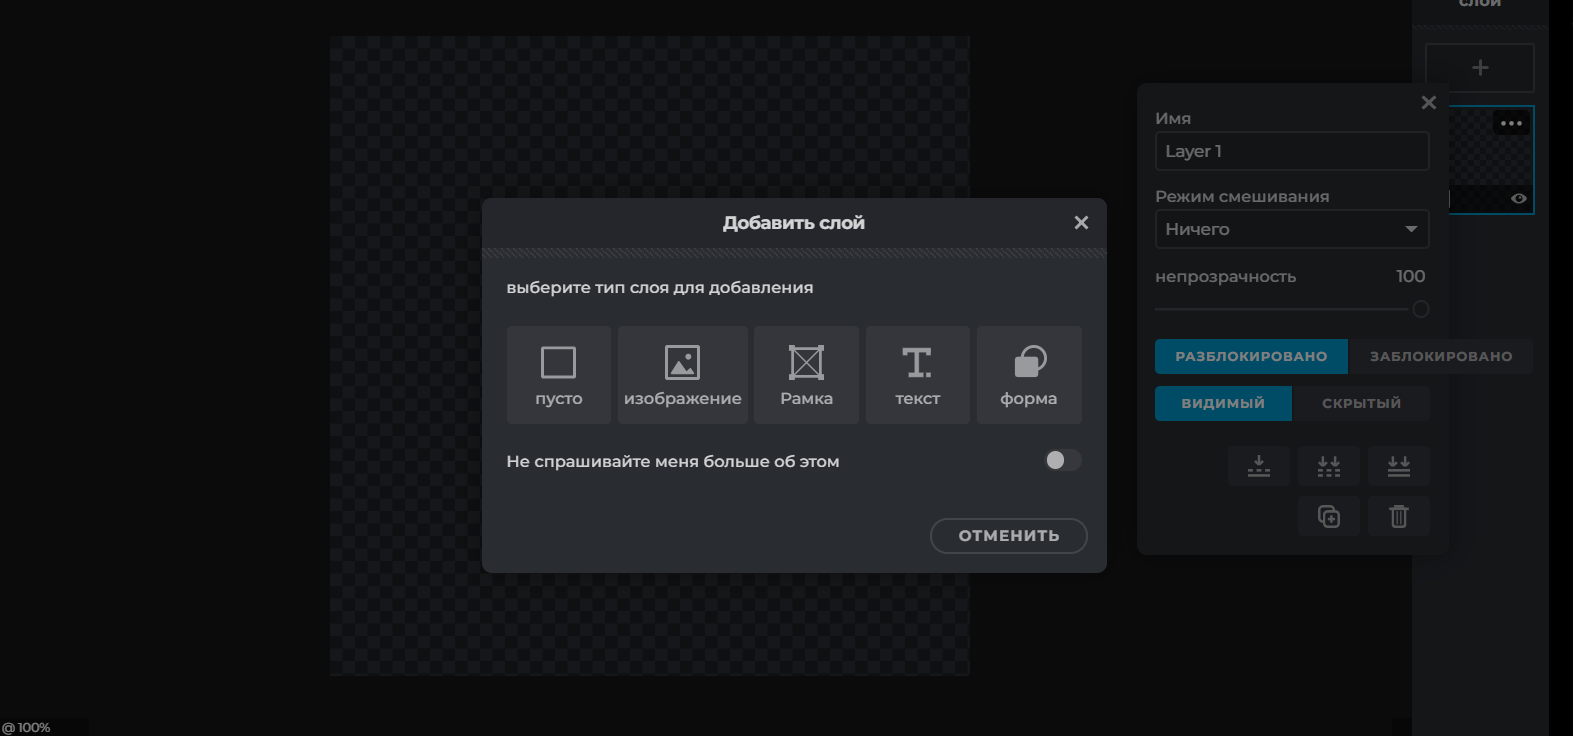Choose the text layer type 'текст'
The height and width of the screenshot is (736, 1573).
tap(917, 375)
